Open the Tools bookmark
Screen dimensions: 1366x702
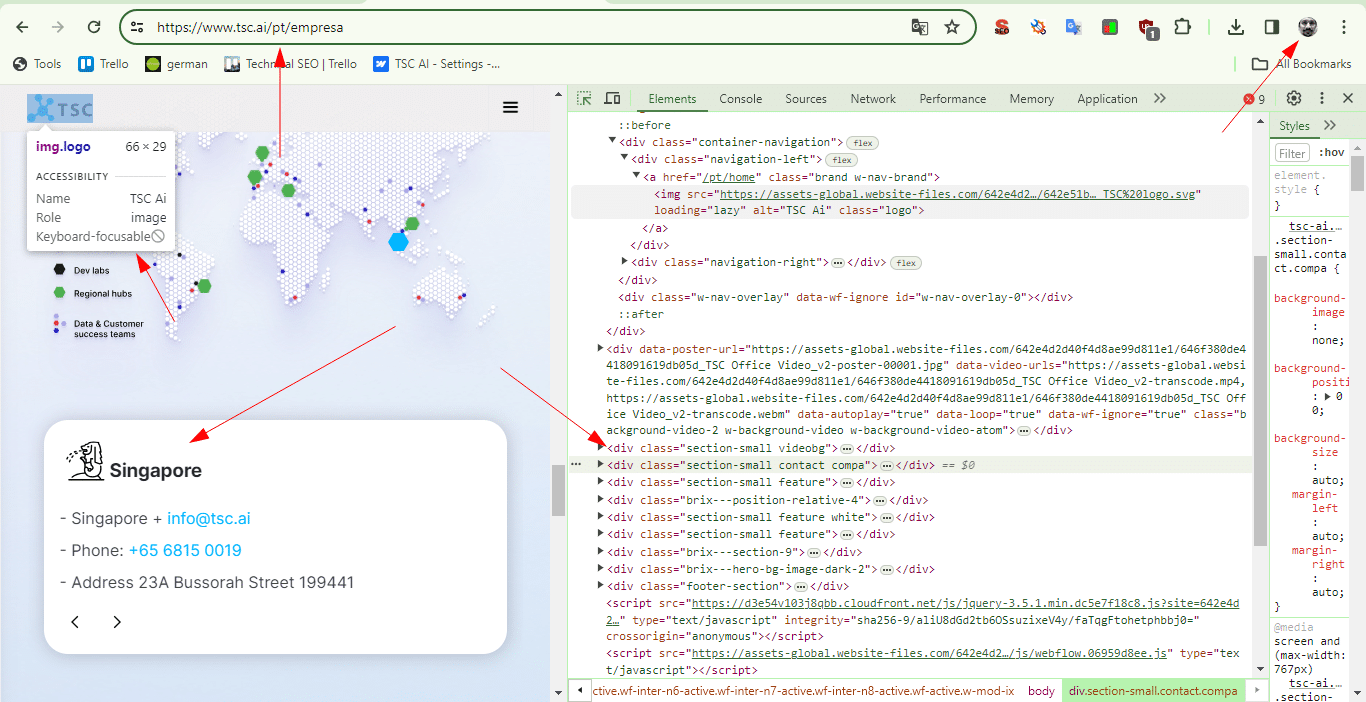[x=37, y=64]
